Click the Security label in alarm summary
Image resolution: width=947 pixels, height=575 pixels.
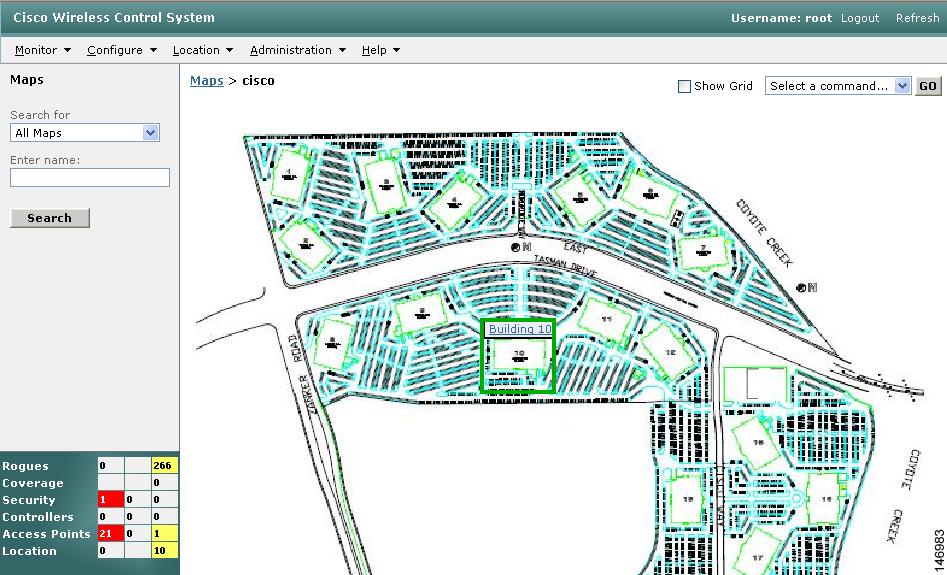point(28,500)
